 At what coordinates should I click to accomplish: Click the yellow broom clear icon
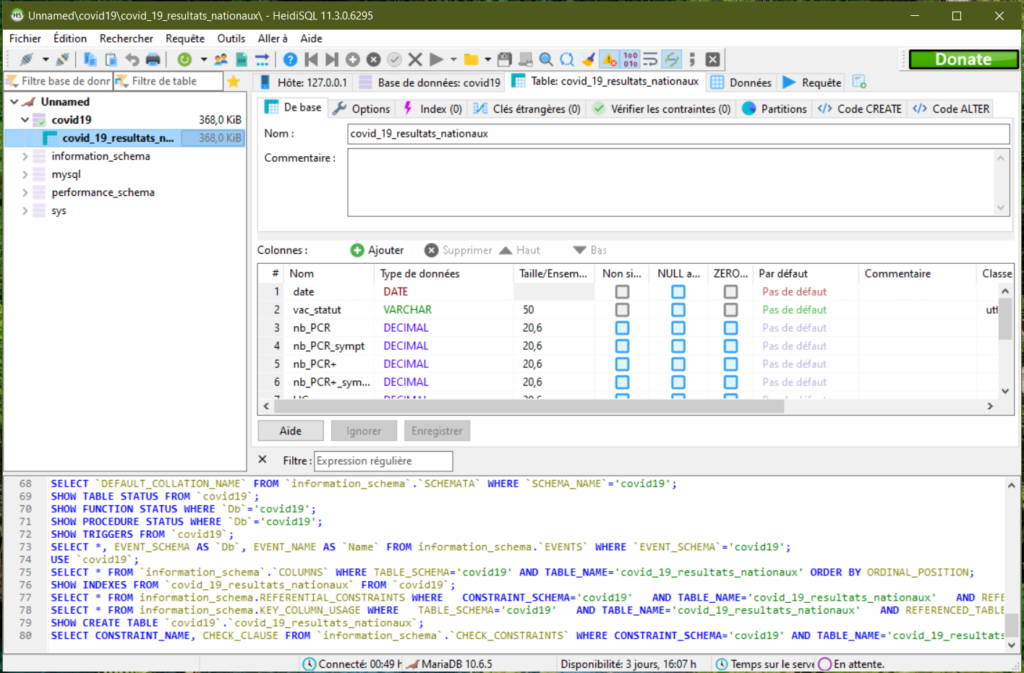tap(588, 60)
